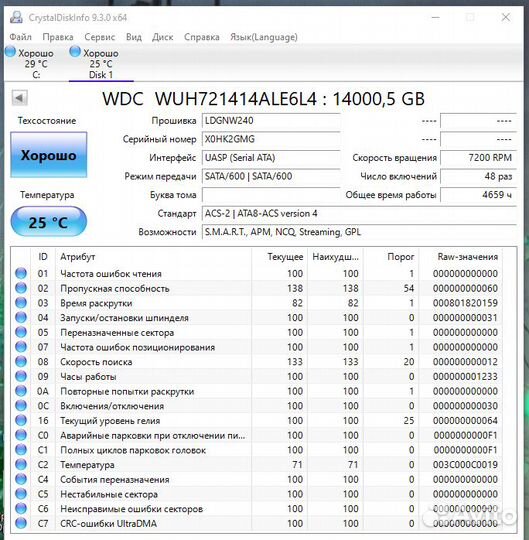Image resolution: width=529 pixels, height=540 pixels.
Task: Click the status icon for Пропускная способность
Action: (21, 288)
